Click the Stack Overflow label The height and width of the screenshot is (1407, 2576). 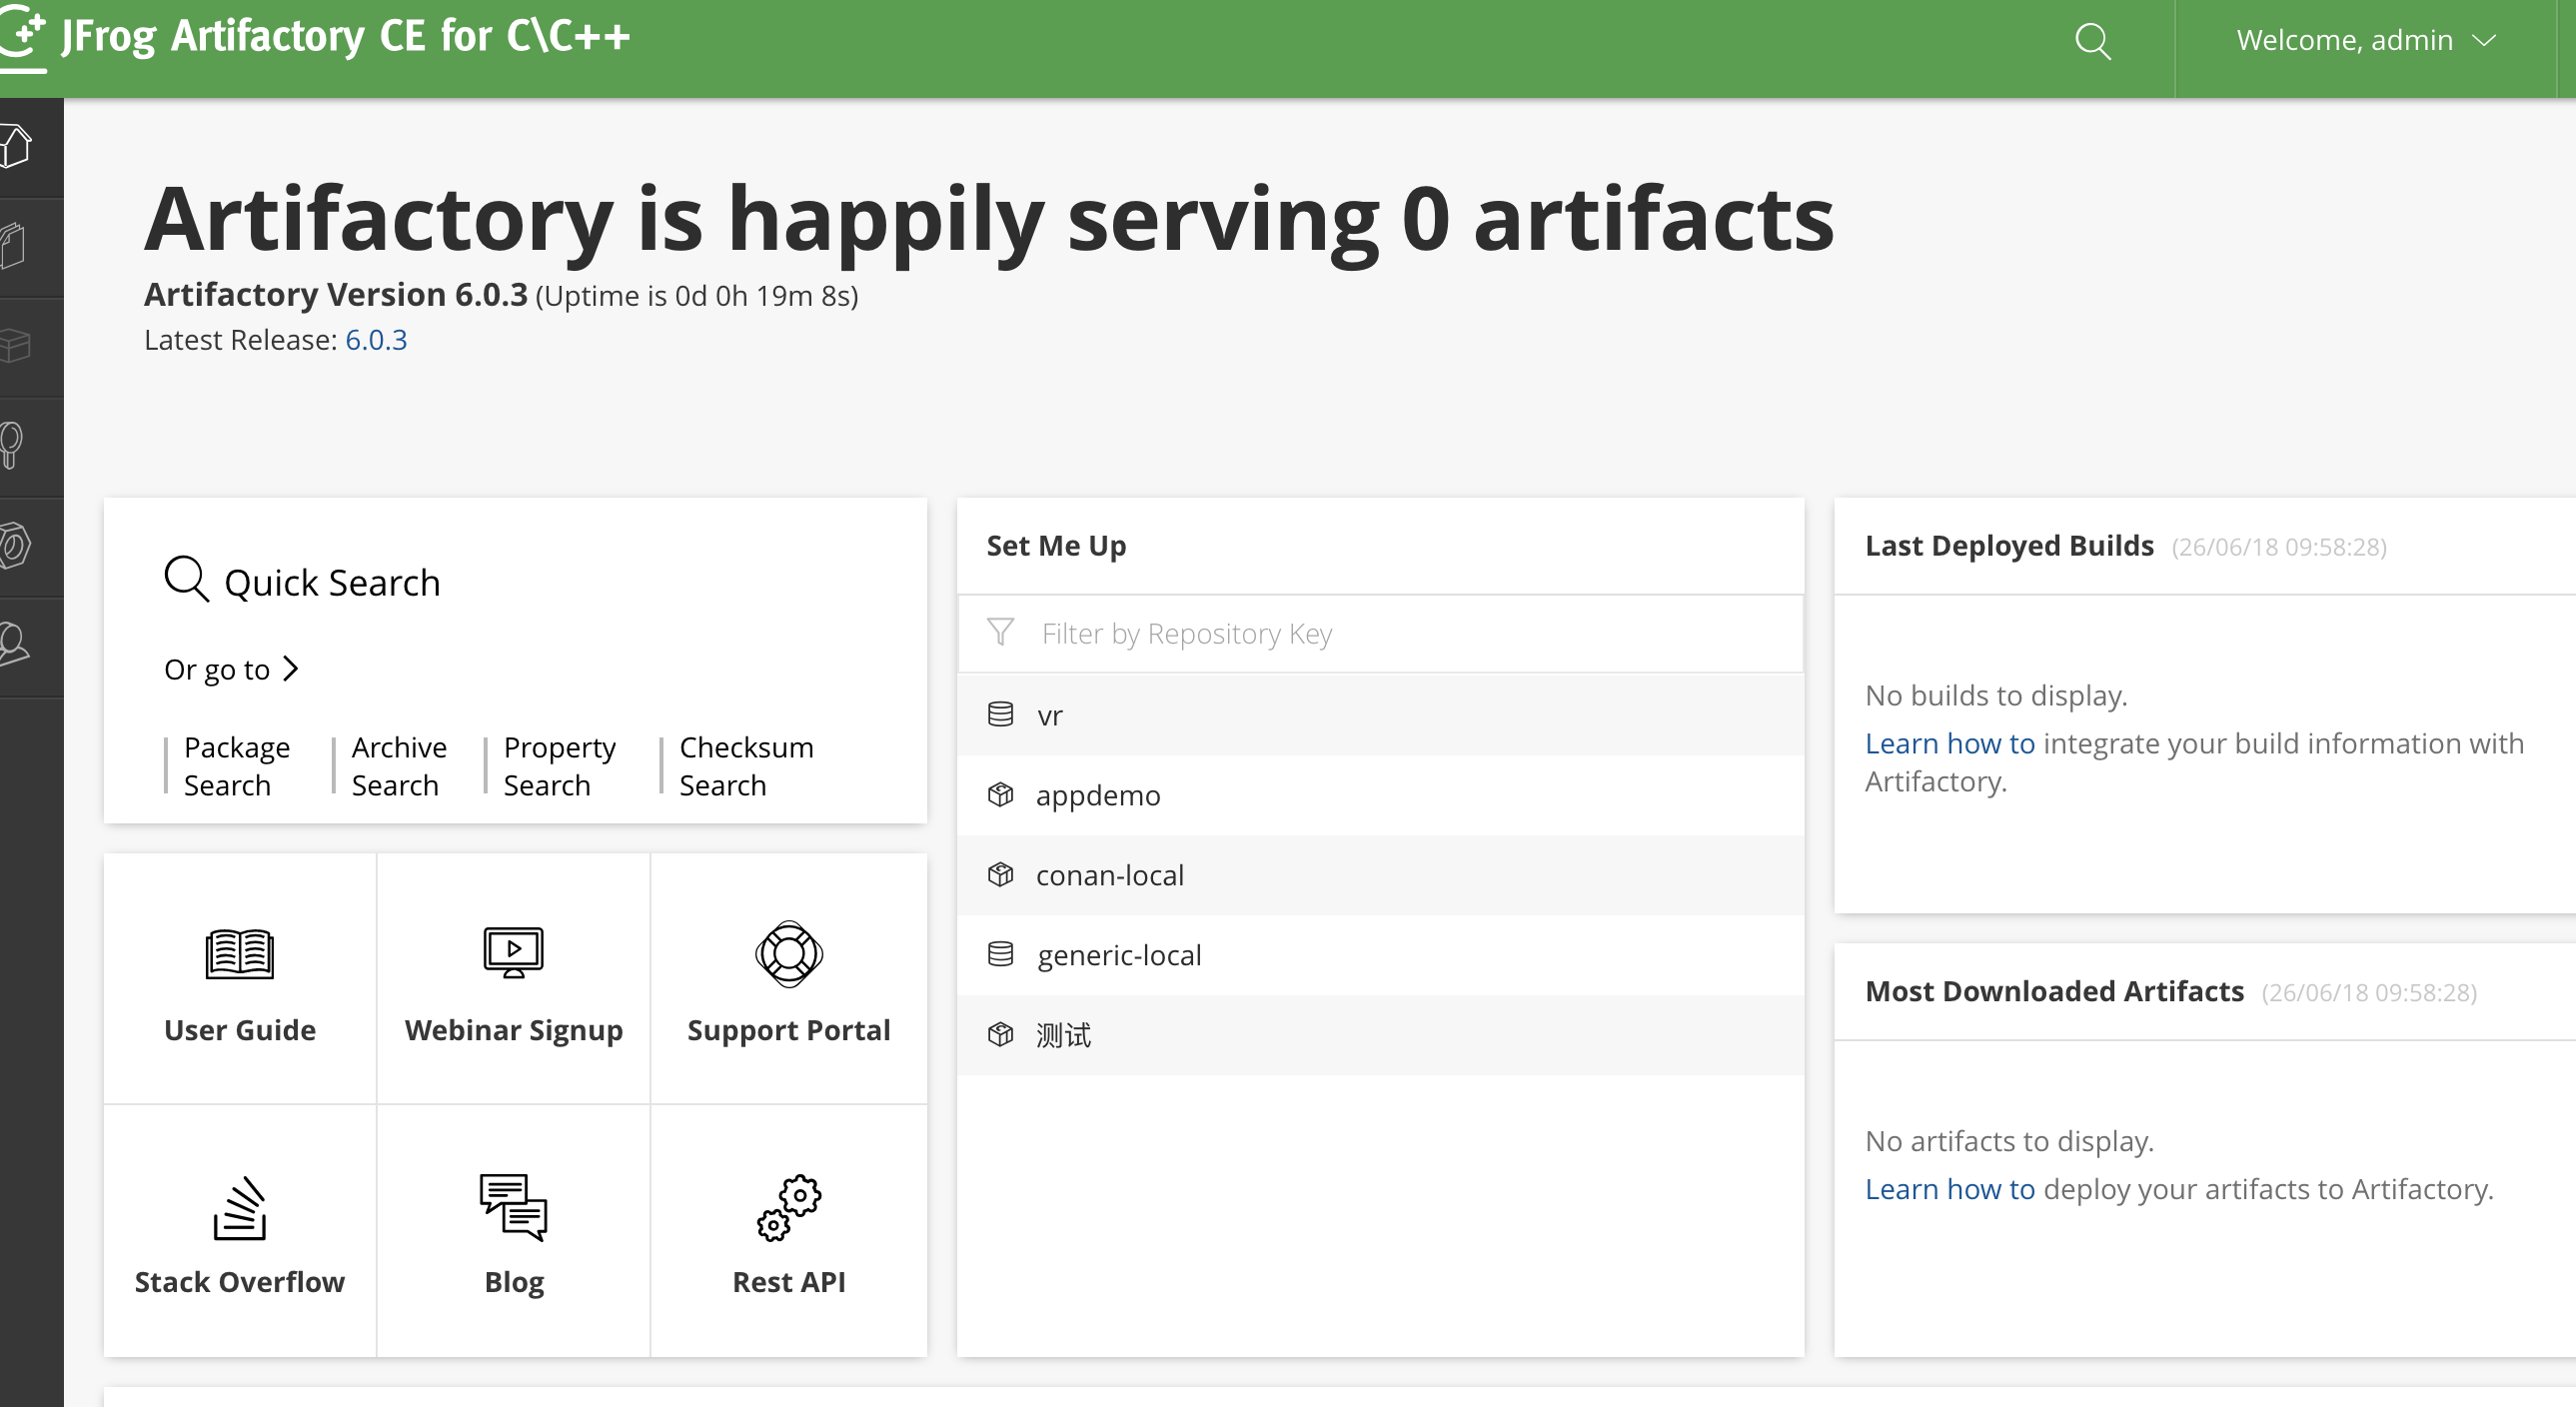click(240, 1282)
